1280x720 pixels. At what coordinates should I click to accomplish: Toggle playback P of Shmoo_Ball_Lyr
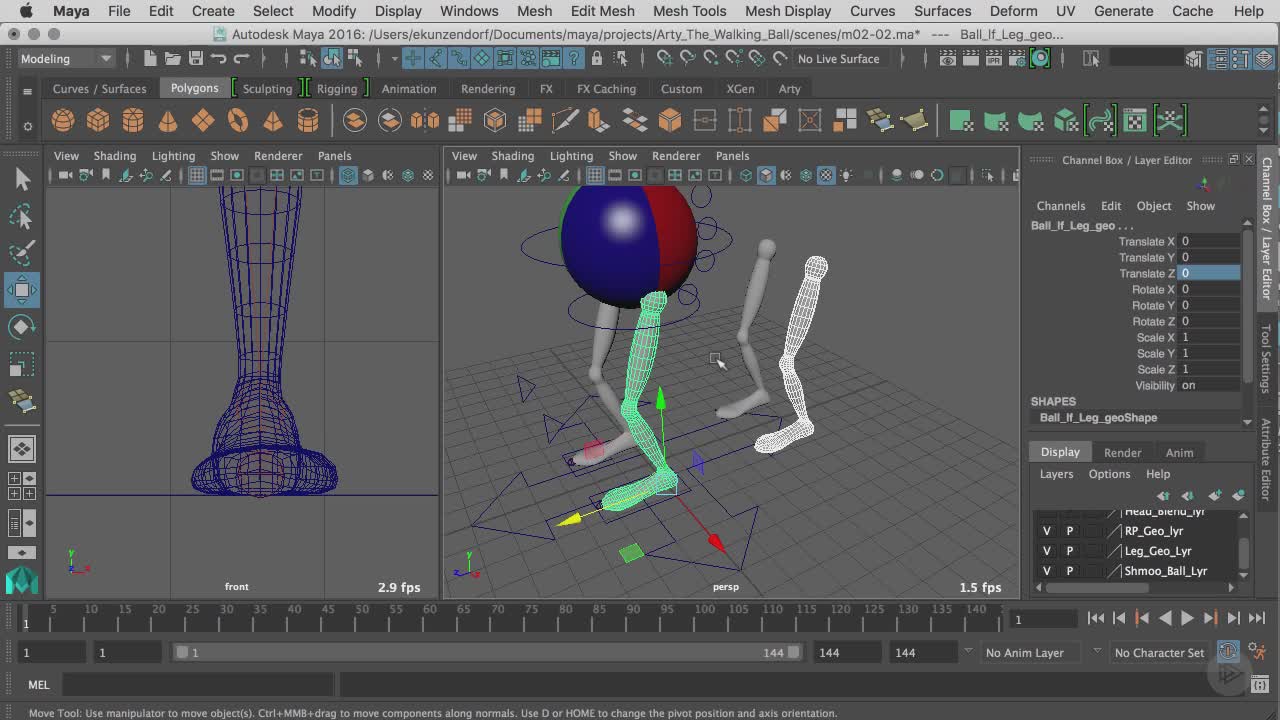tap(1069, 571)
